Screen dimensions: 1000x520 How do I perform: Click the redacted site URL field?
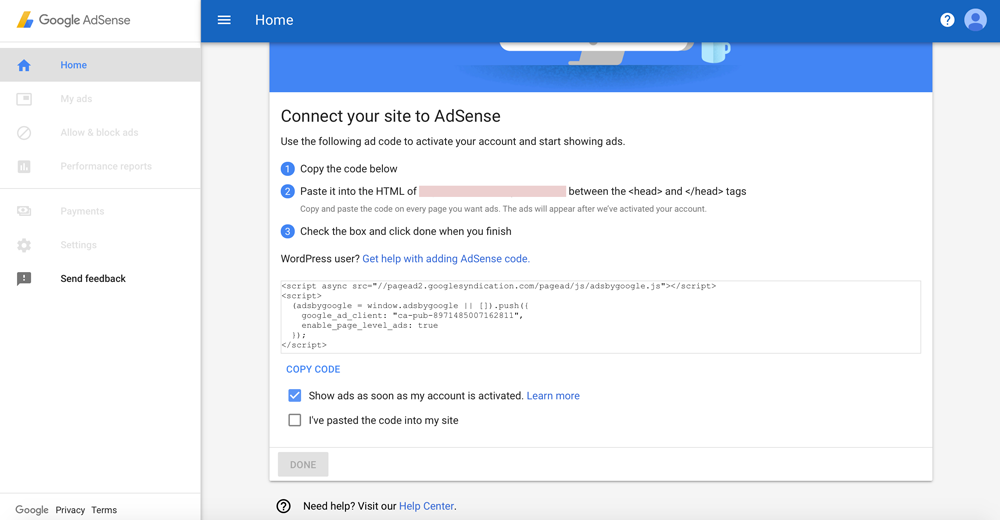(x=492, y=191)
